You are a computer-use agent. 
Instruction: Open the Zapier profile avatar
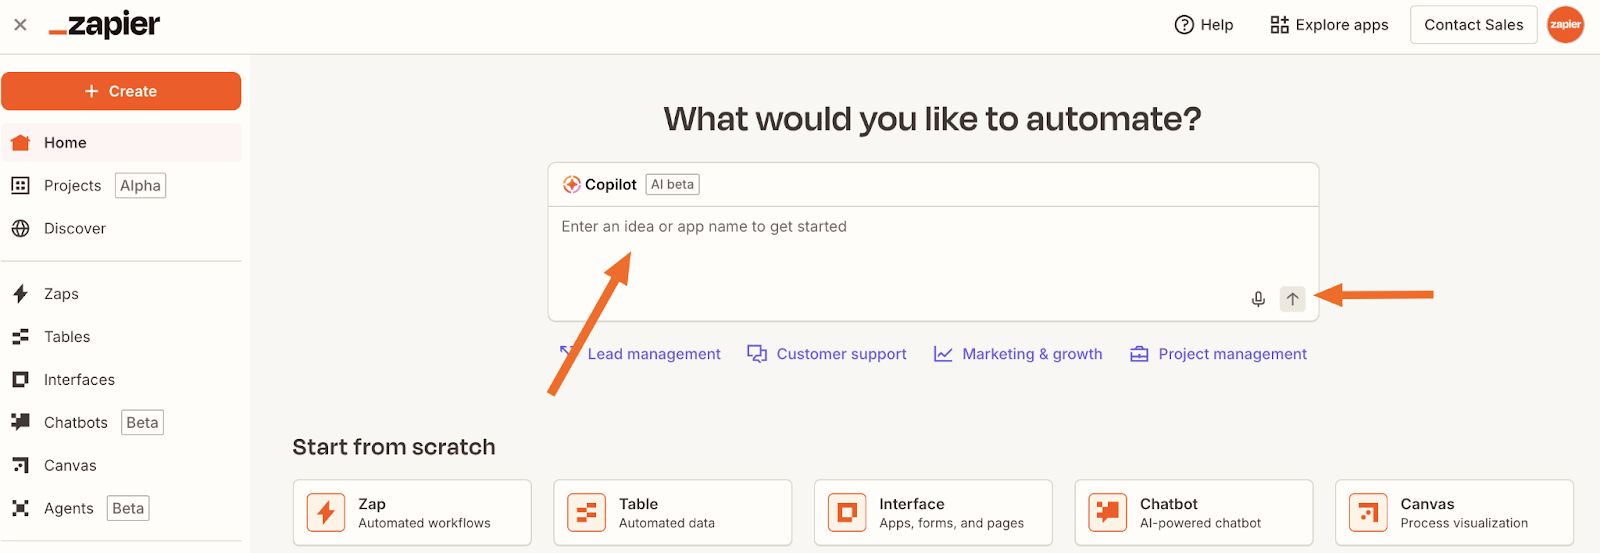coord(1565,25)
